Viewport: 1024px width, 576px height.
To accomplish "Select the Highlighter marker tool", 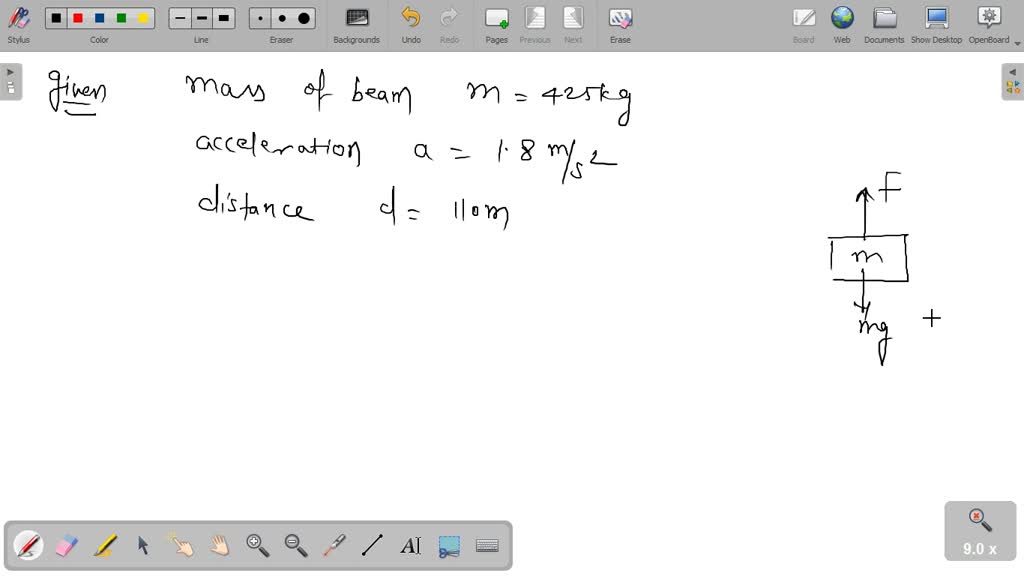I will click(x=104, y=545).
